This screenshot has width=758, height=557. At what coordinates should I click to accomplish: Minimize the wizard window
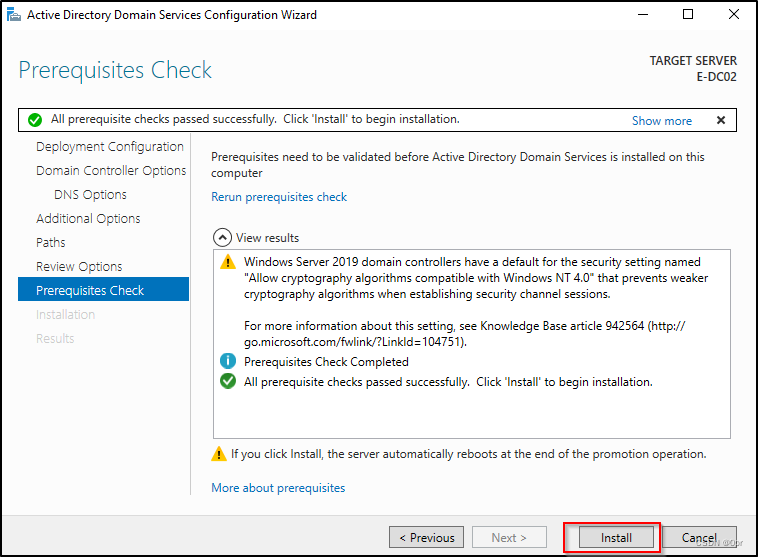tap(643, 15)
